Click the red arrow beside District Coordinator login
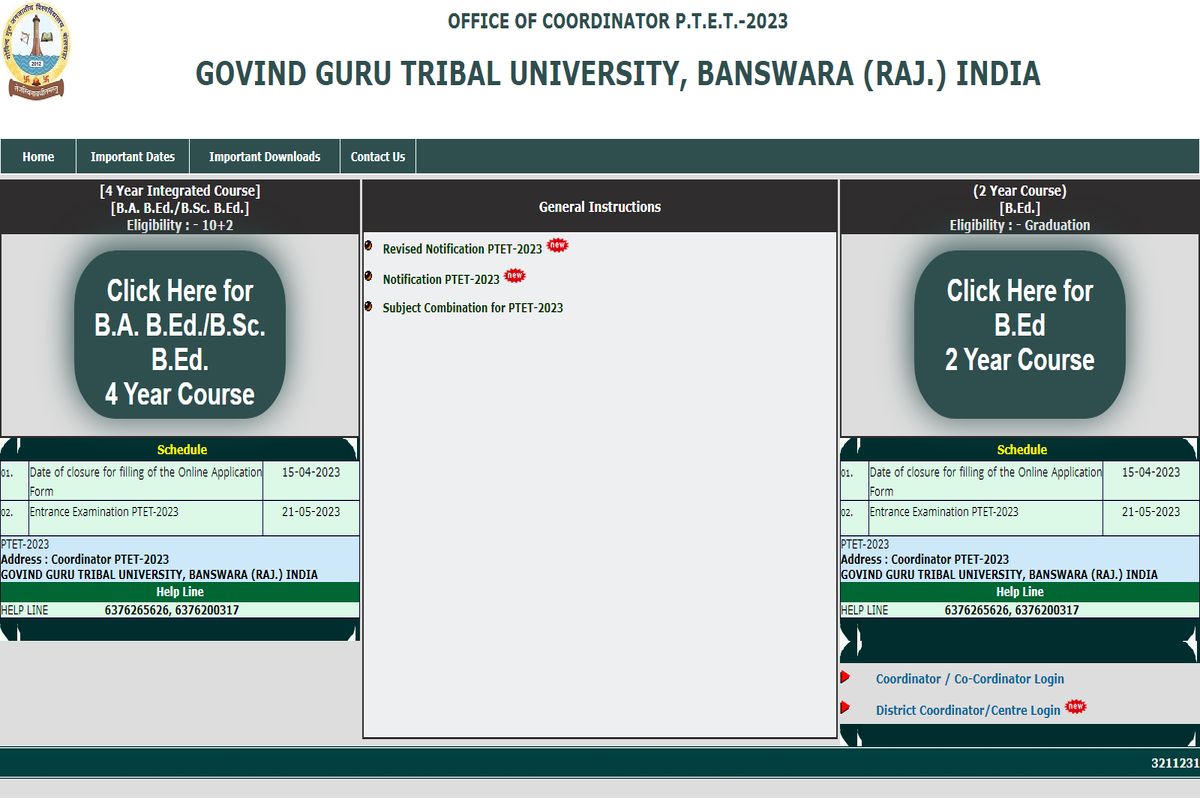This screenshot has height=800, width=1200. tap(845, 708)
